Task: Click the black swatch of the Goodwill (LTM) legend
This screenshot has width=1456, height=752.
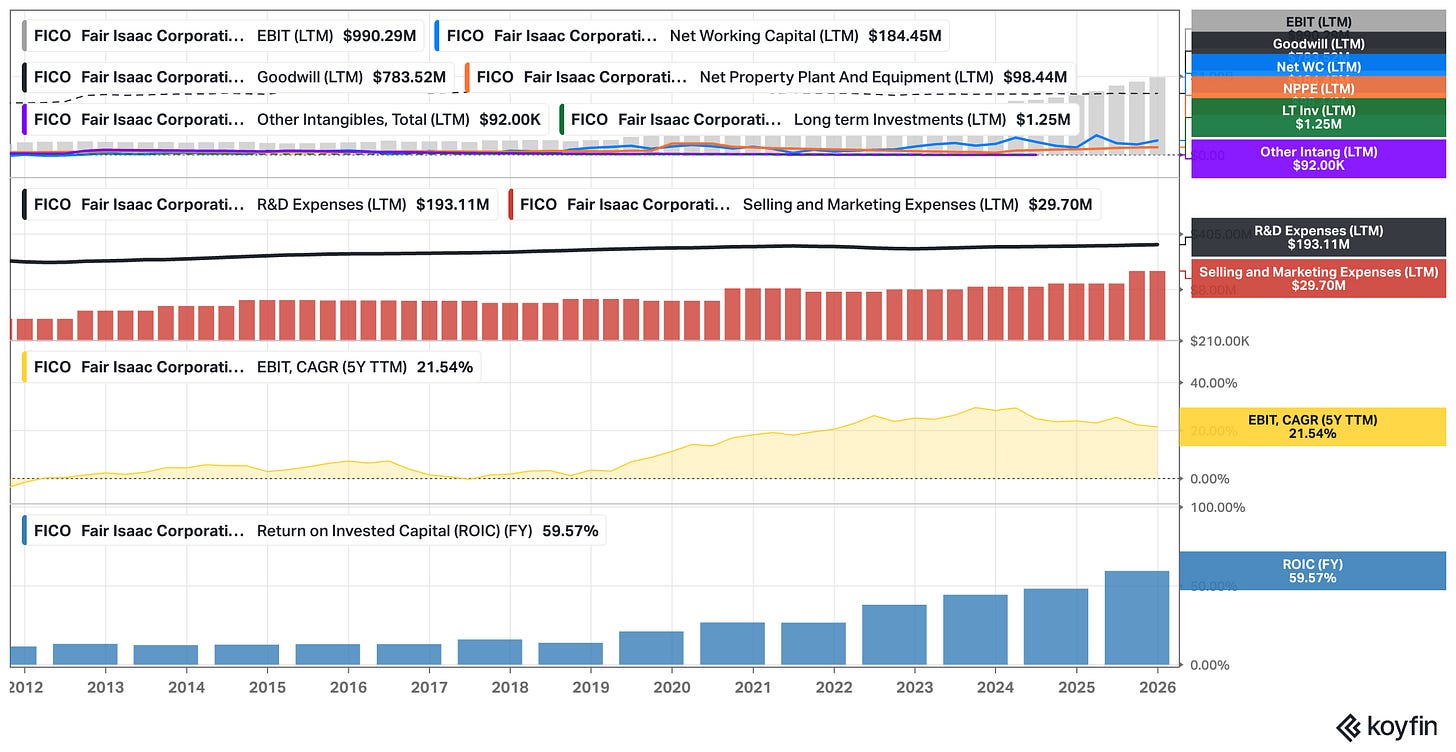Action: pos(26,77)
